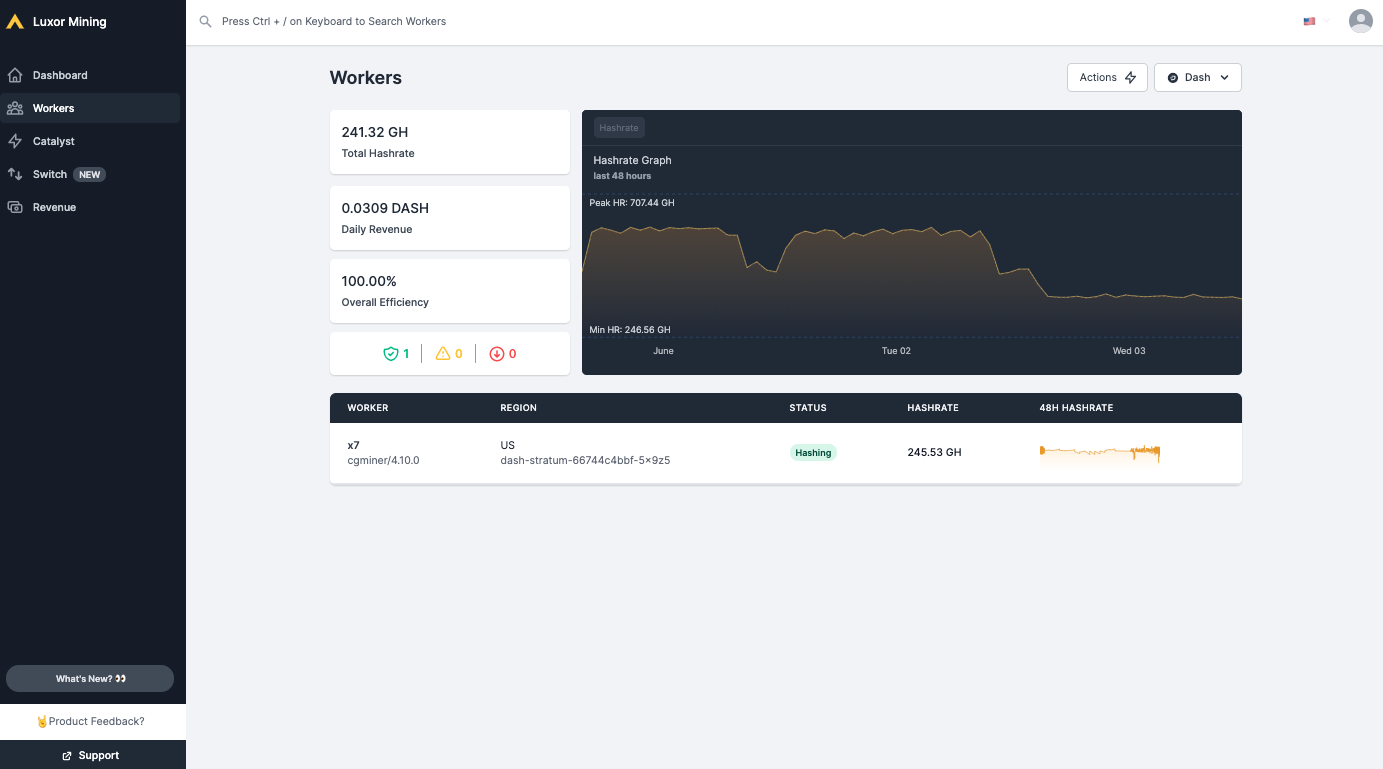Viewport: 1383px width, 769px height.
Task: Click the Revenue wallet icon
Action: point(15,207)
